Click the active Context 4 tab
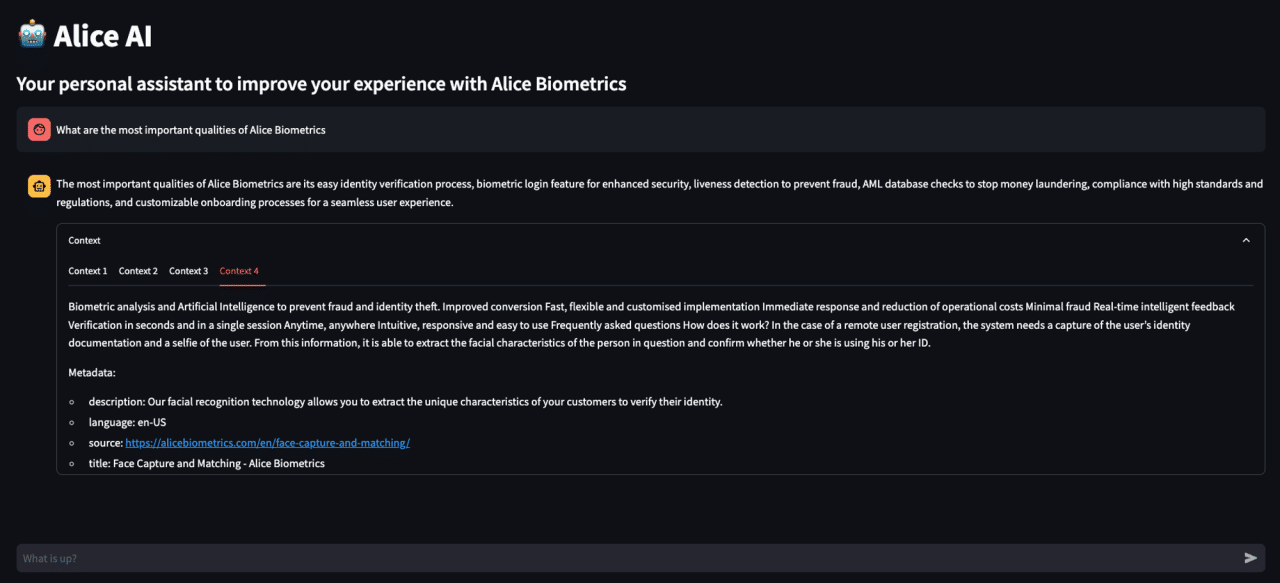This screenshot has height=583, width=1280. pos(239,271)
